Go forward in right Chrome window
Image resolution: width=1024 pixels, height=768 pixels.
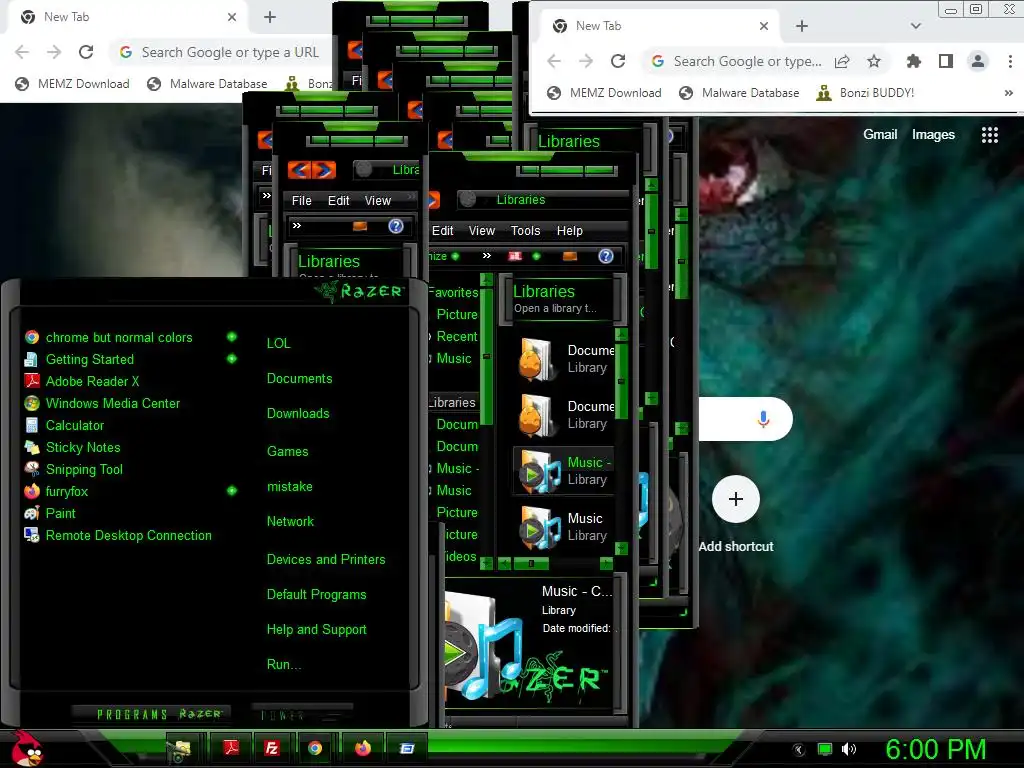pyautogui.click(x=586, y=61)
